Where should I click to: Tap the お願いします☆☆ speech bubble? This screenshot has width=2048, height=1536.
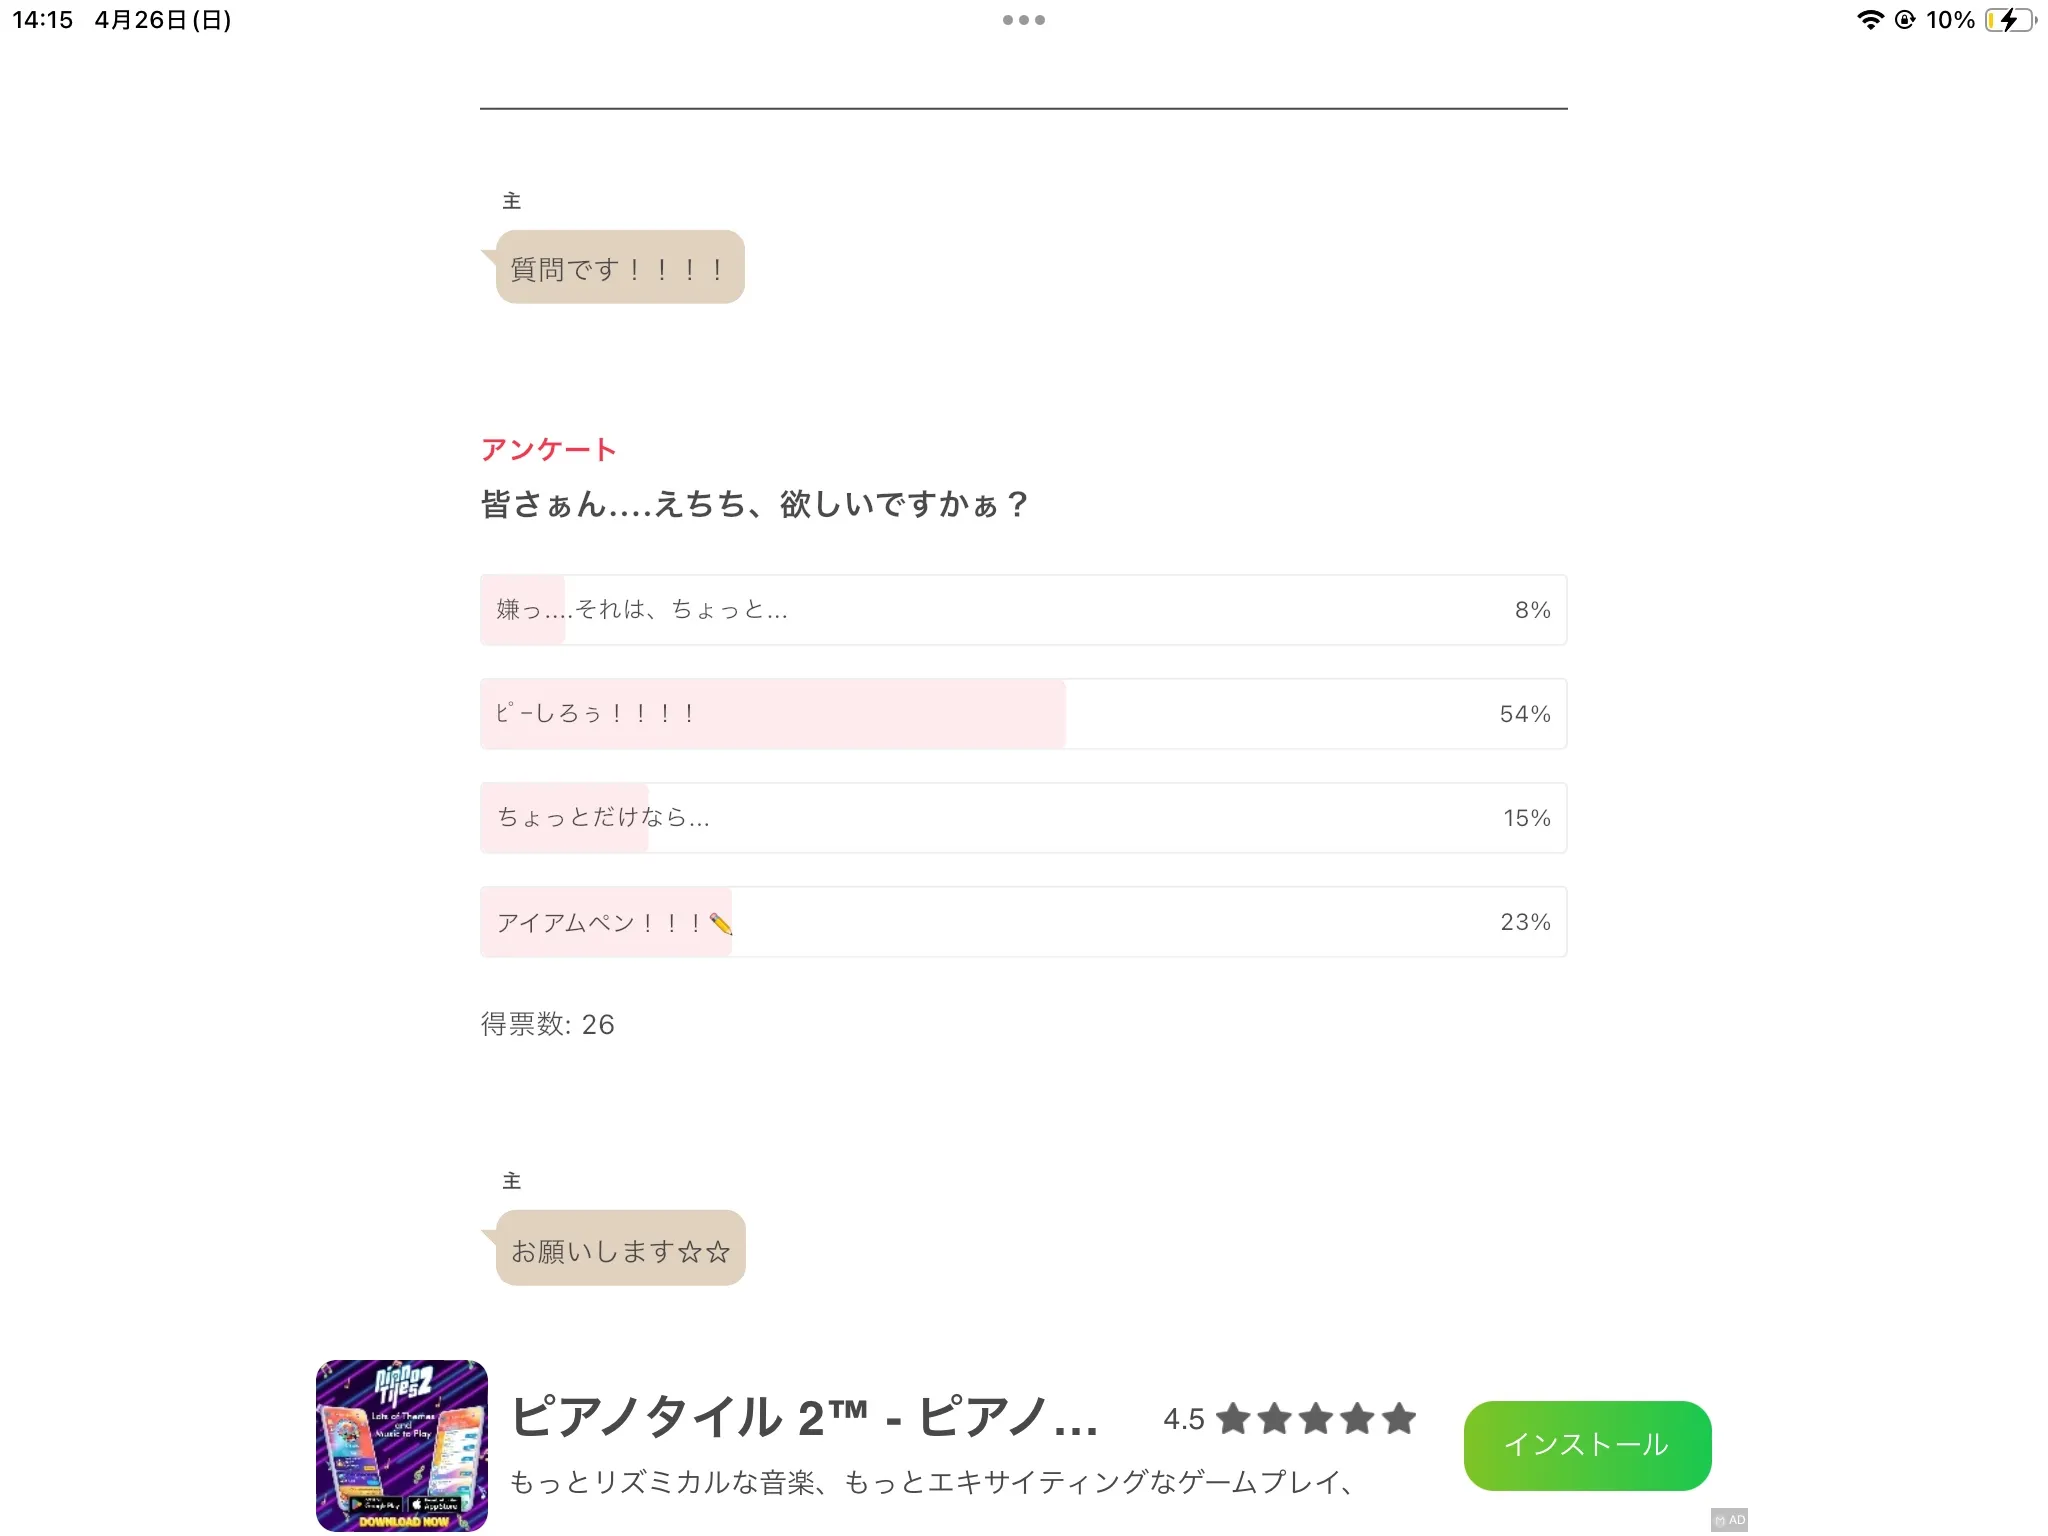coord(620,1248)
